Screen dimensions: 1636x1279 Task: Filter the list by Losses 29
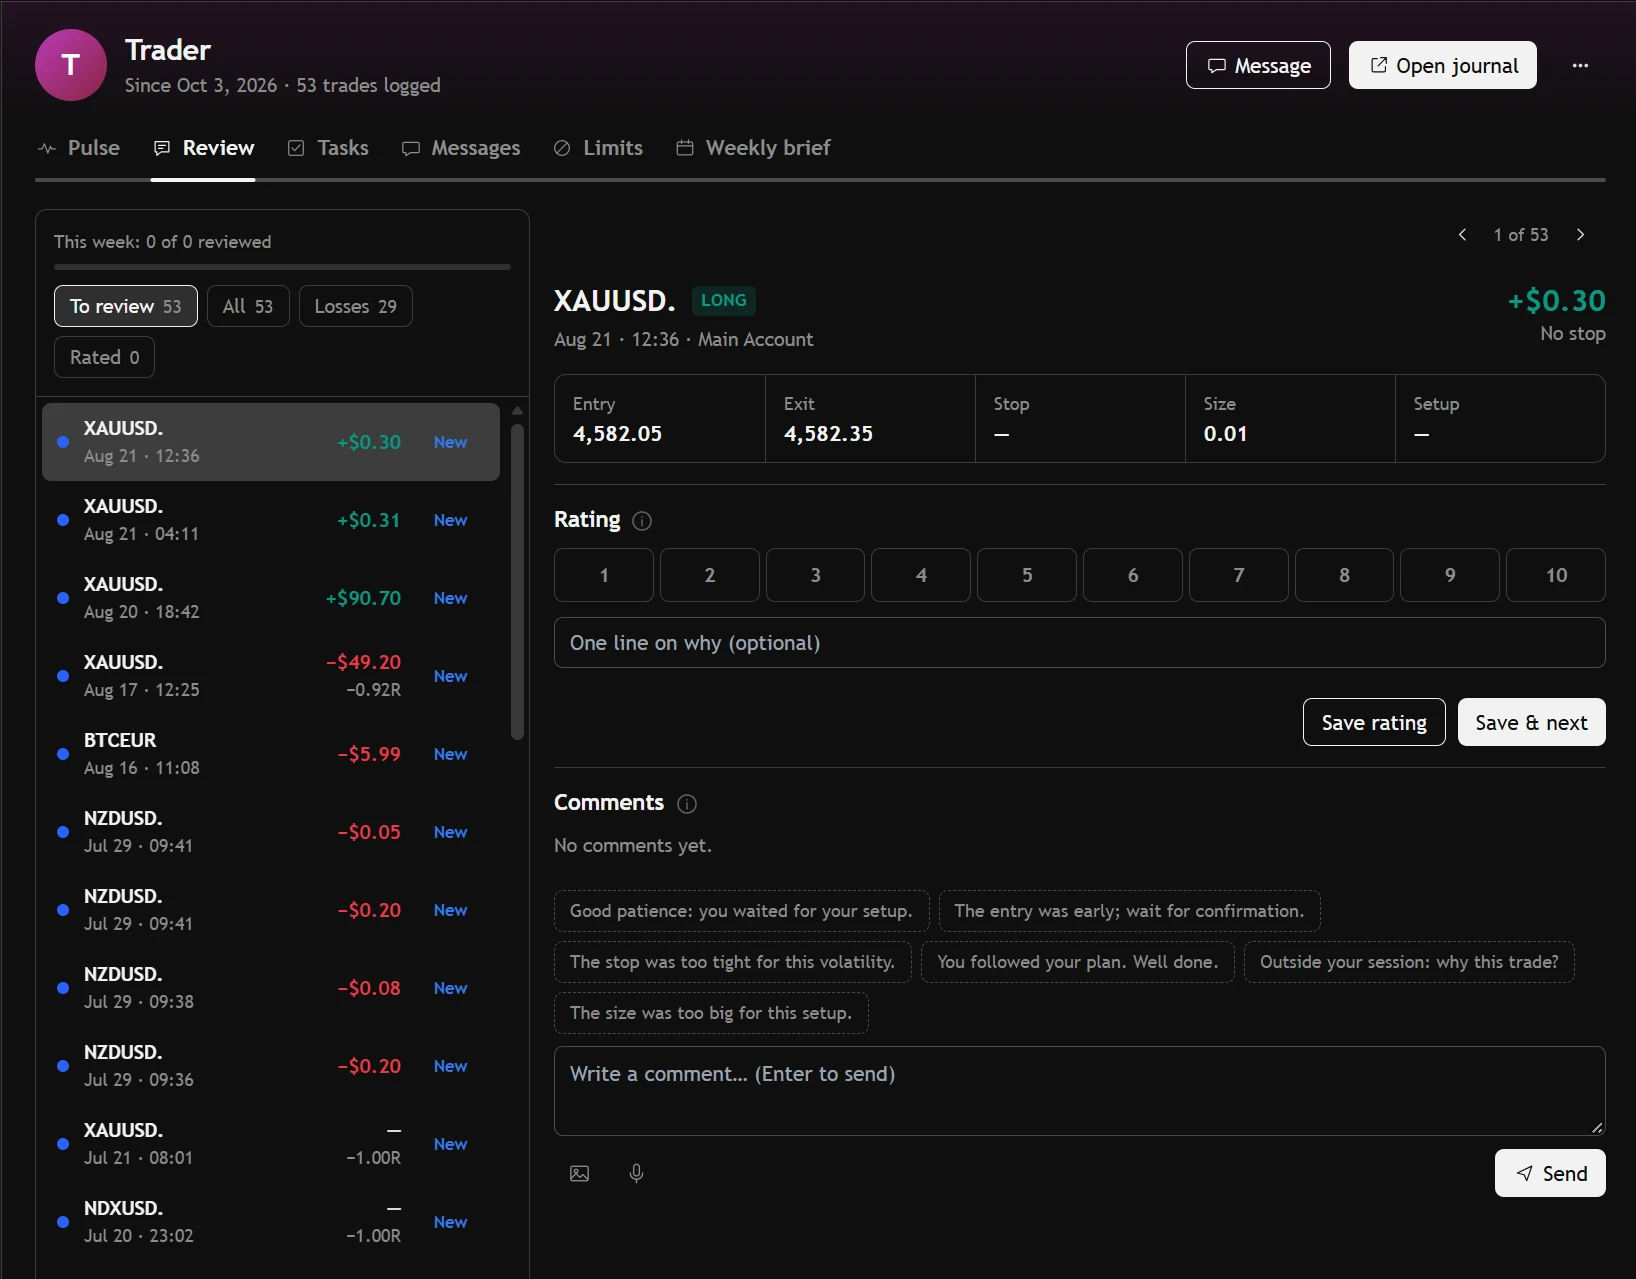(356, 306)
